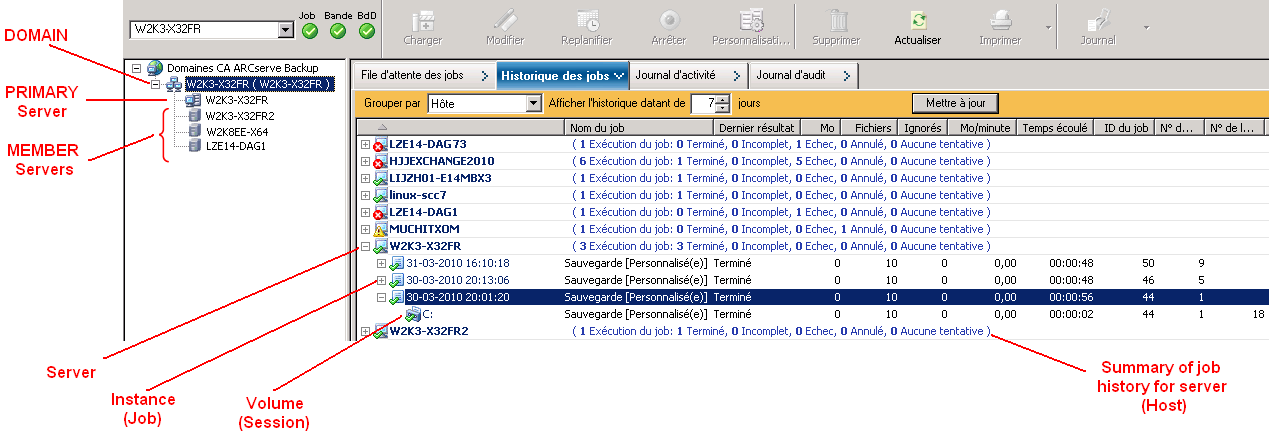Click the Arrêter stop icon
Viewport: 1269px width, 441px height.
[669, 19]
